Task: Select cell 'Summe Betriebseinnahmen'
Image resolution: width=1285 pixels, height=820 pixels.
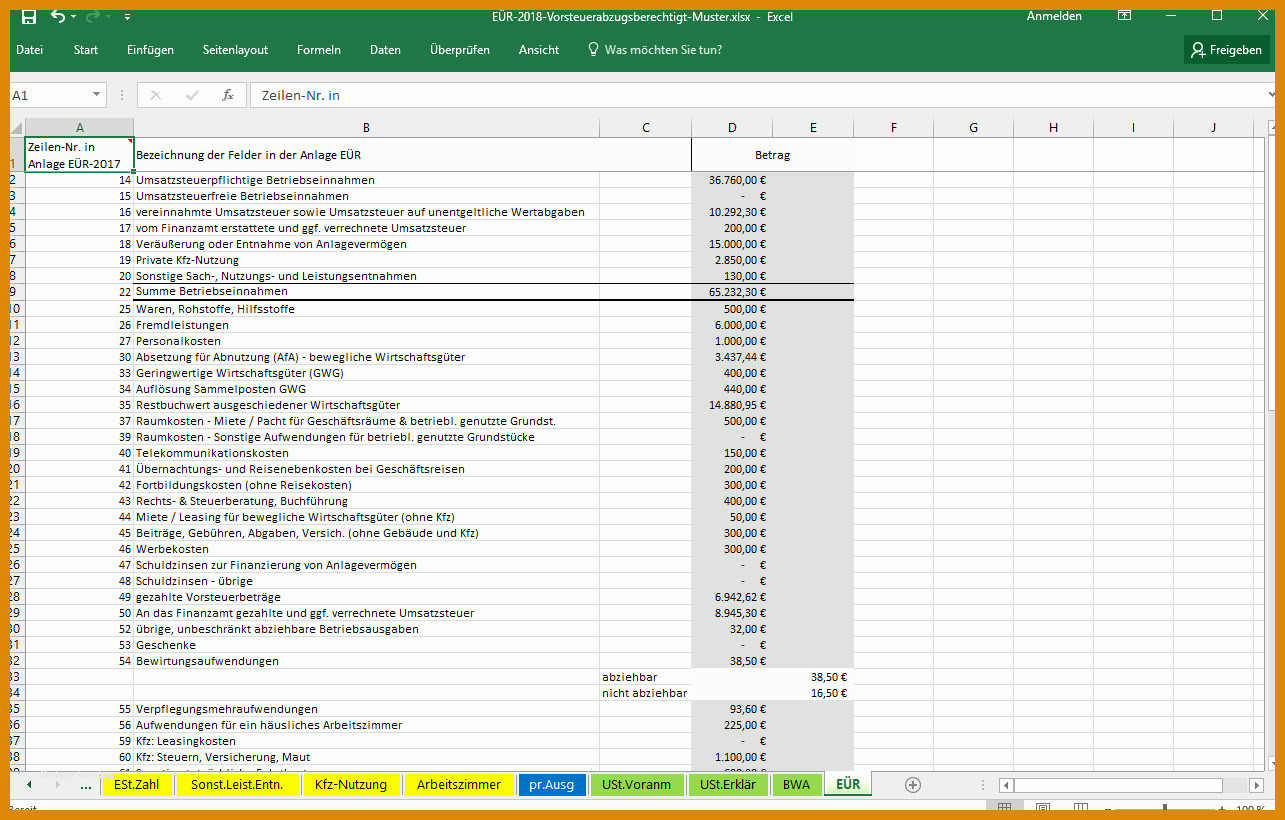Action: click(366, 292)
